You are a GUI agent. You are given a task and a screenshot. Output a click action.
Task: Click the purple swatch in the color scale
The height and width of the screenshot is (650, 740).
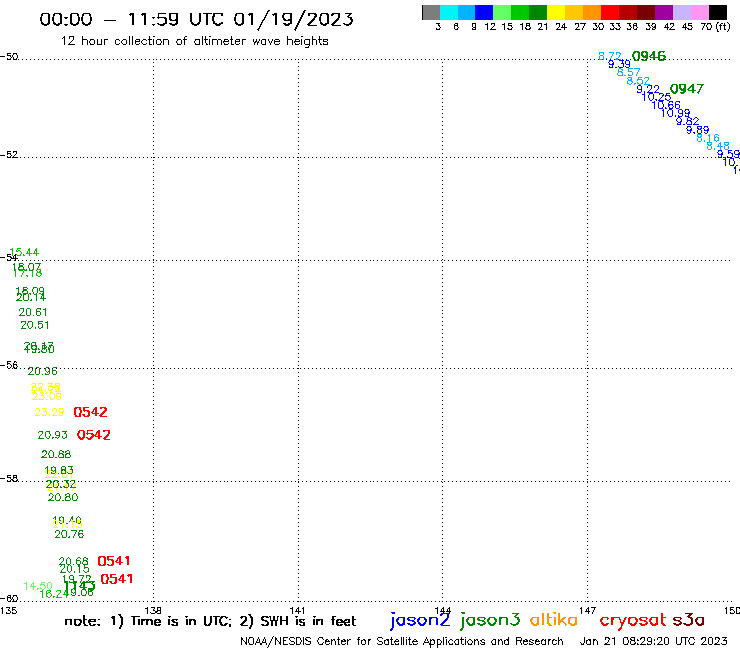tap(663, 12)
